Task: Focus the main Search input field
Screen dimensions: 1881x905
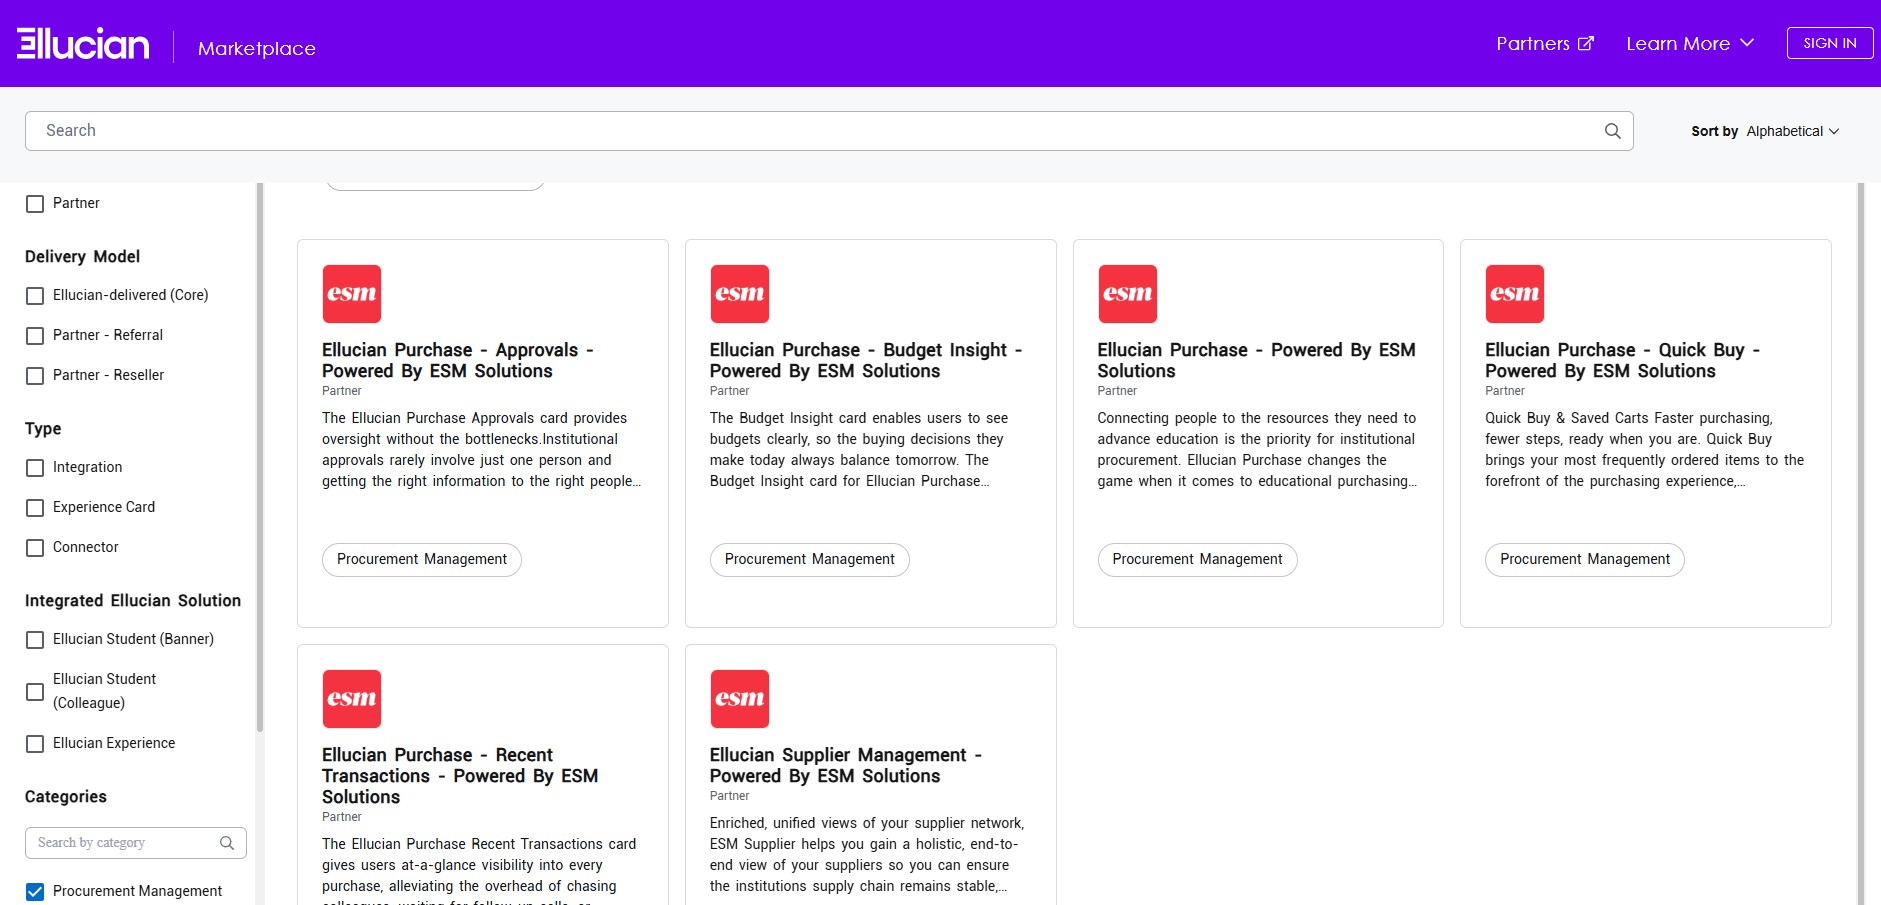Action: [829, 131]
